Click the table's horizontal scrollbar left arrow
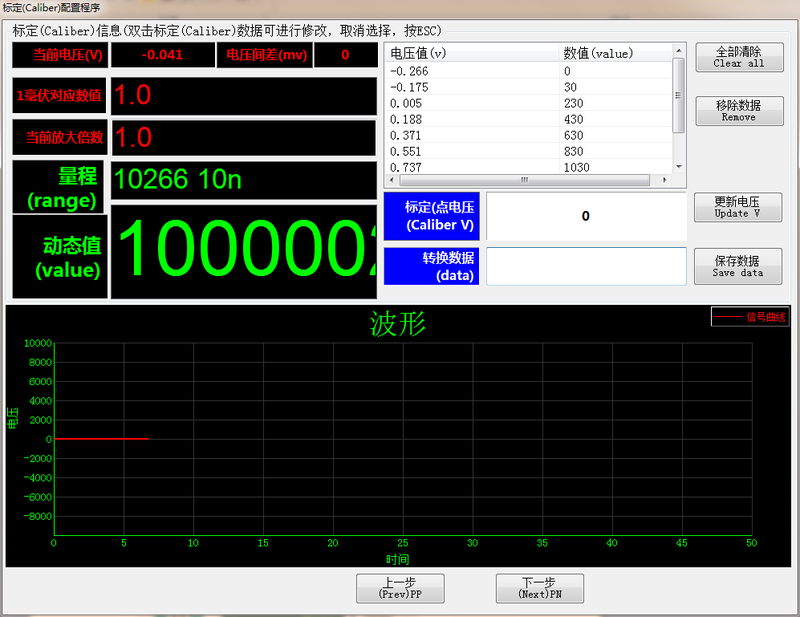Screen dimensions: 800x617 (391, 181)
